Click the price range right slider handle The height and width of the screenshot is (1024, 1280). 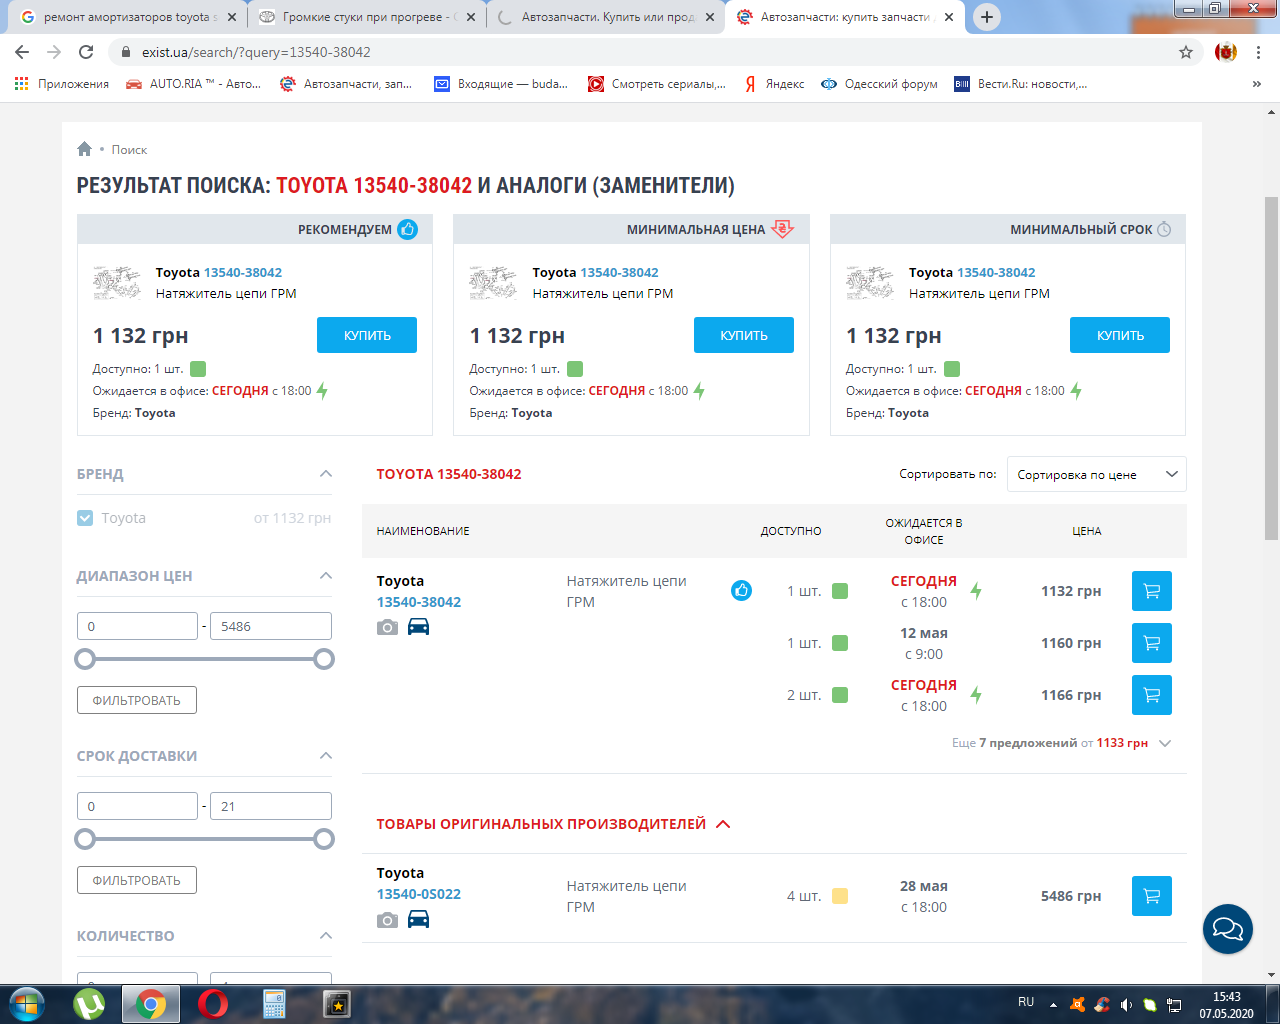324,659
